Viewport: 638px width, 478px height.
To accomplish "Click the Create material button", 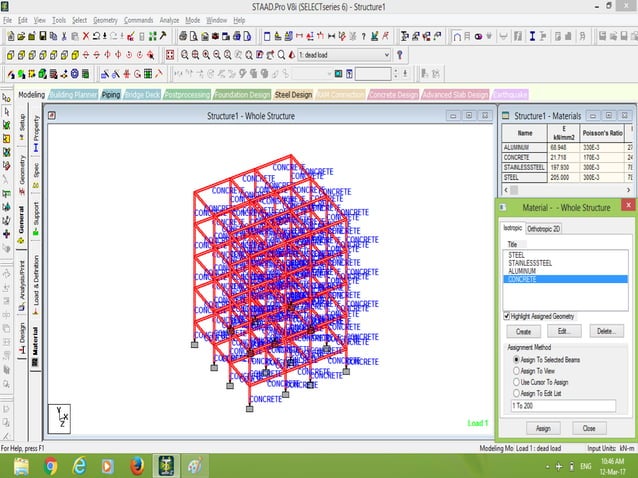I will click(522, 331).
